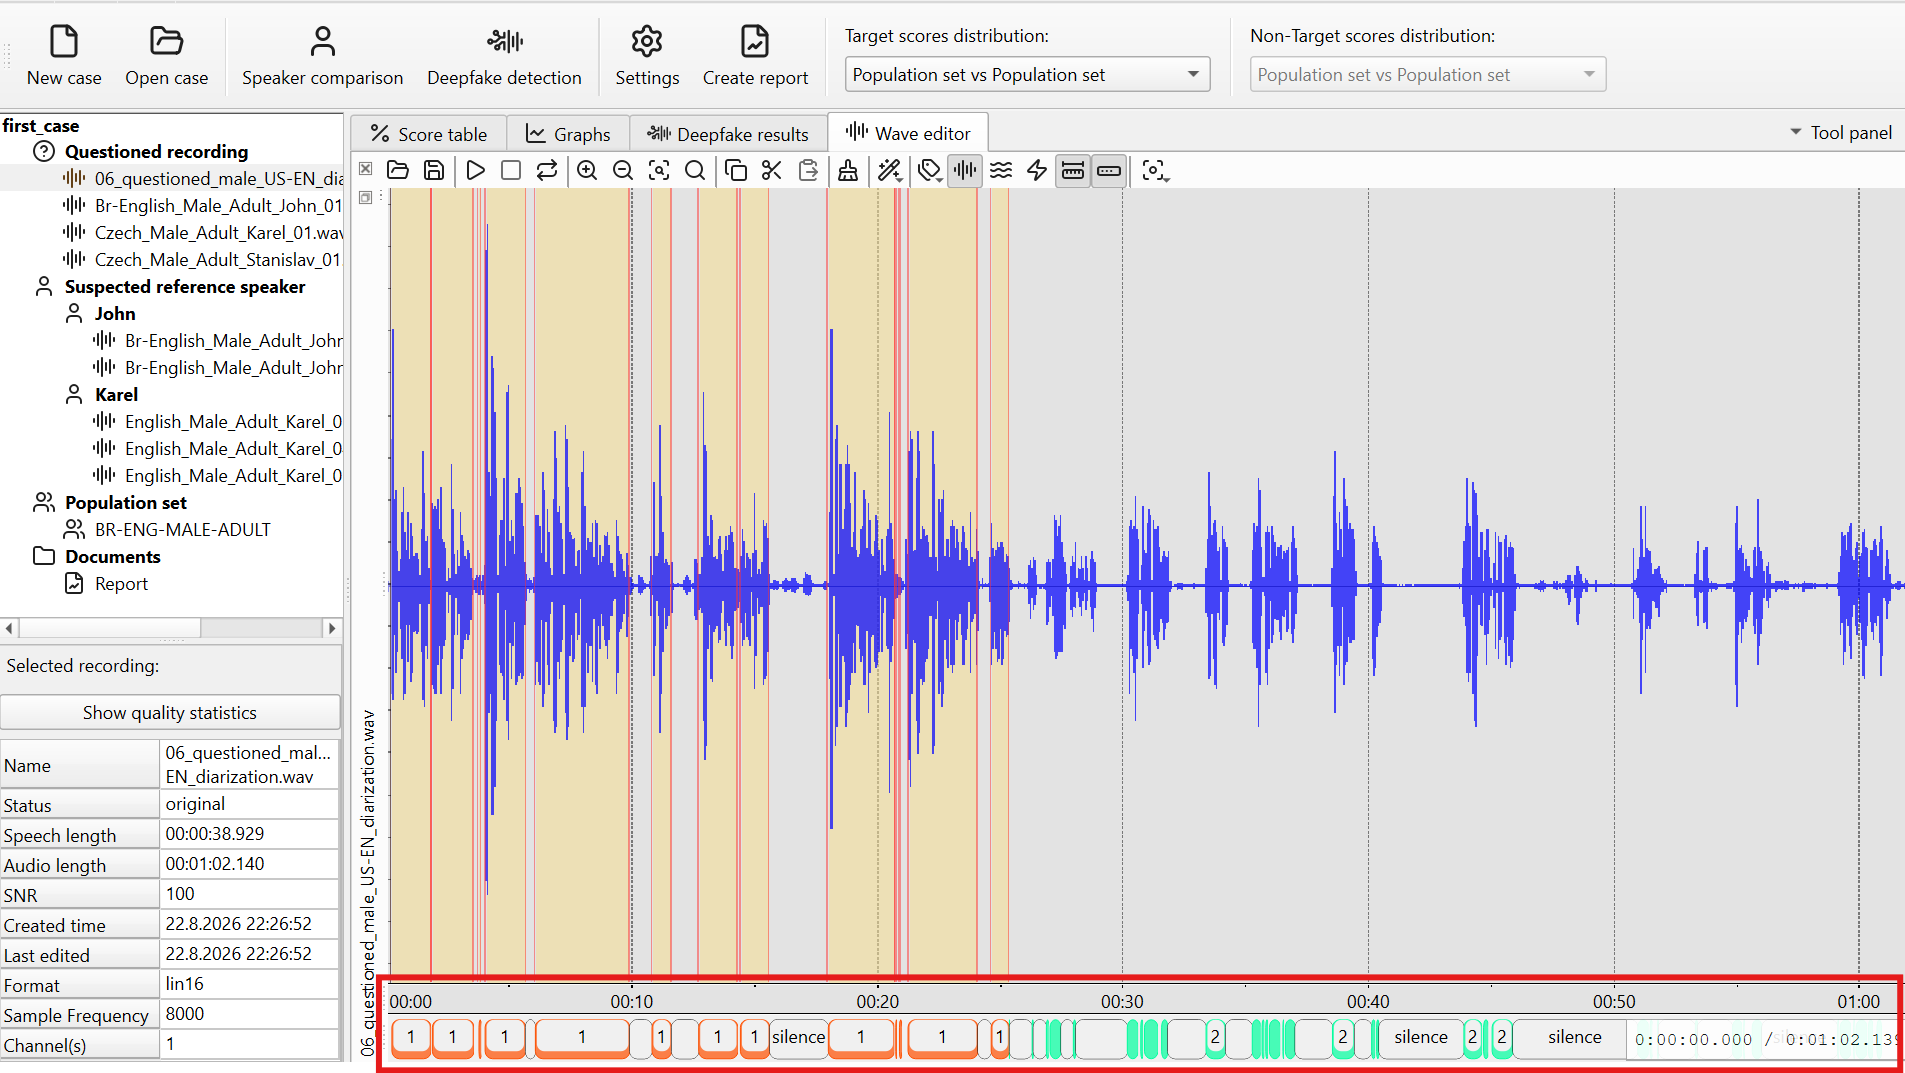This screenshot has width=1905, height=1073.
Task: Select the Wave editor tab
Action: [x=908, y=133]
